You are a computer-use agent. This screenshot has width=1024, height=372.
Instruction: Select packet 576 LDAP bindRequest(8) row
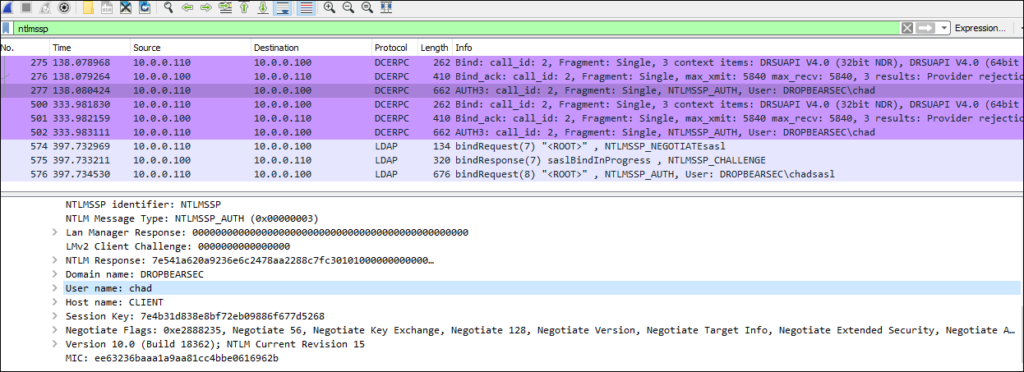coord(512,174)
